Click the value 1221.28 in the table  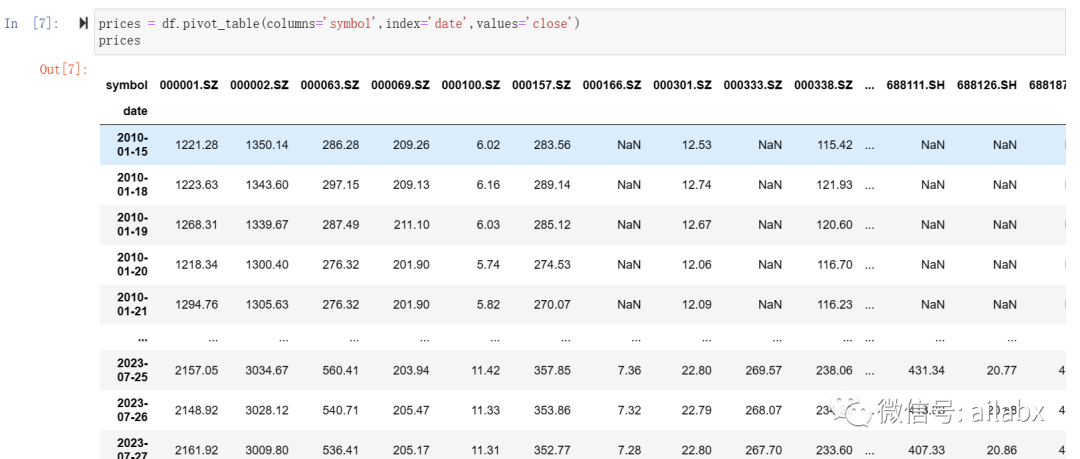tap(197, 145)
